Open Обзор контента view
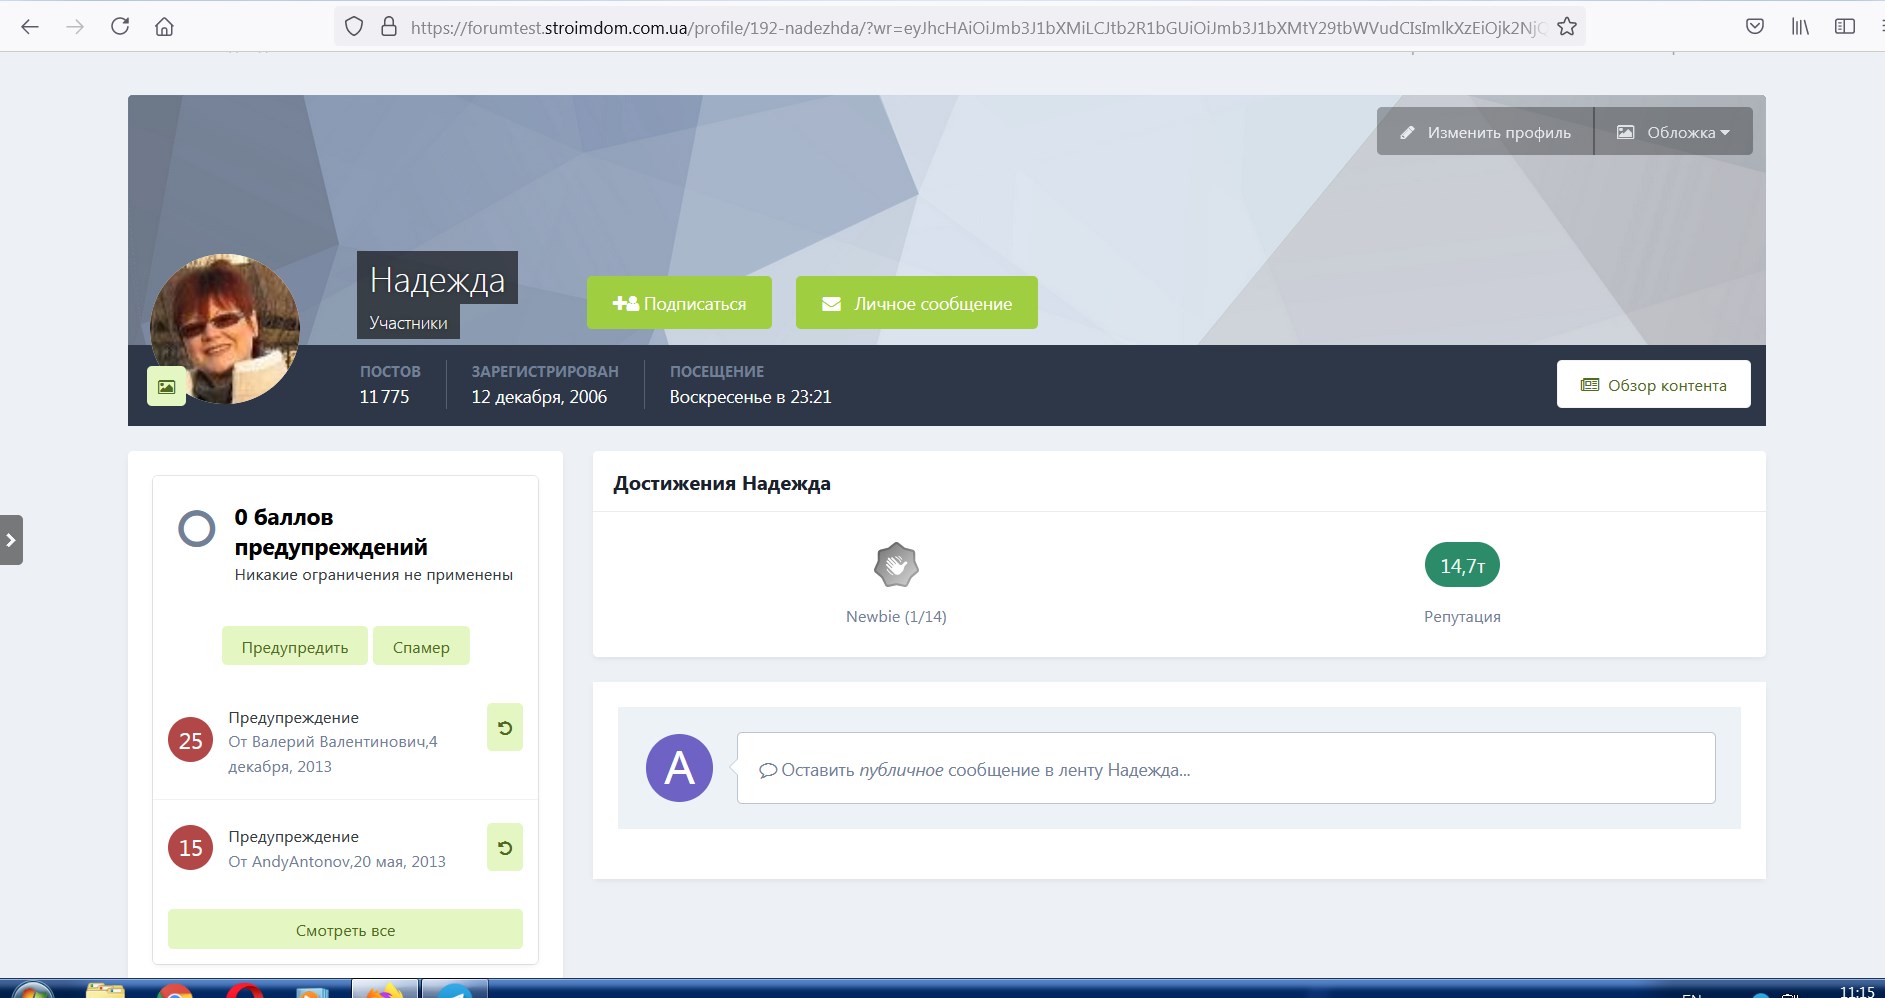The width and height of the screenshot is (1885, 998). [1654, 385]
